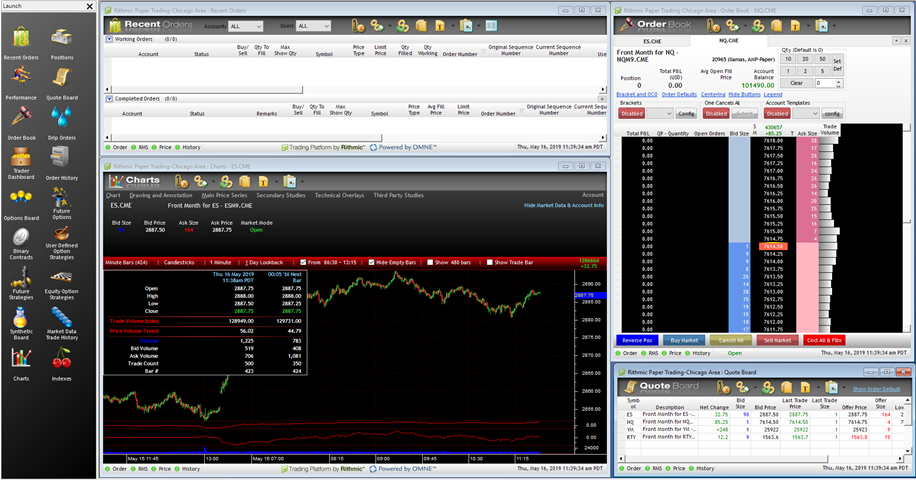The height and width of the screenshot is (480, 916).
Task: Click Reverse Pos button in Order Book
Action: (637, 340)
